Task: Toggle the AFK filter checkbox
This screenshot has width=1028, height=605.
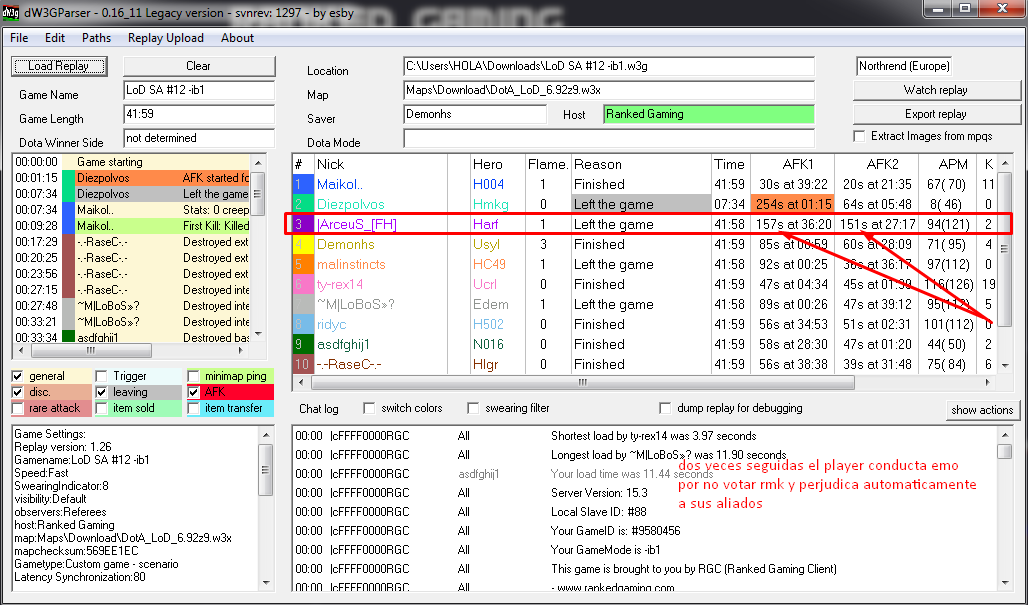Action: pos(193,392)
